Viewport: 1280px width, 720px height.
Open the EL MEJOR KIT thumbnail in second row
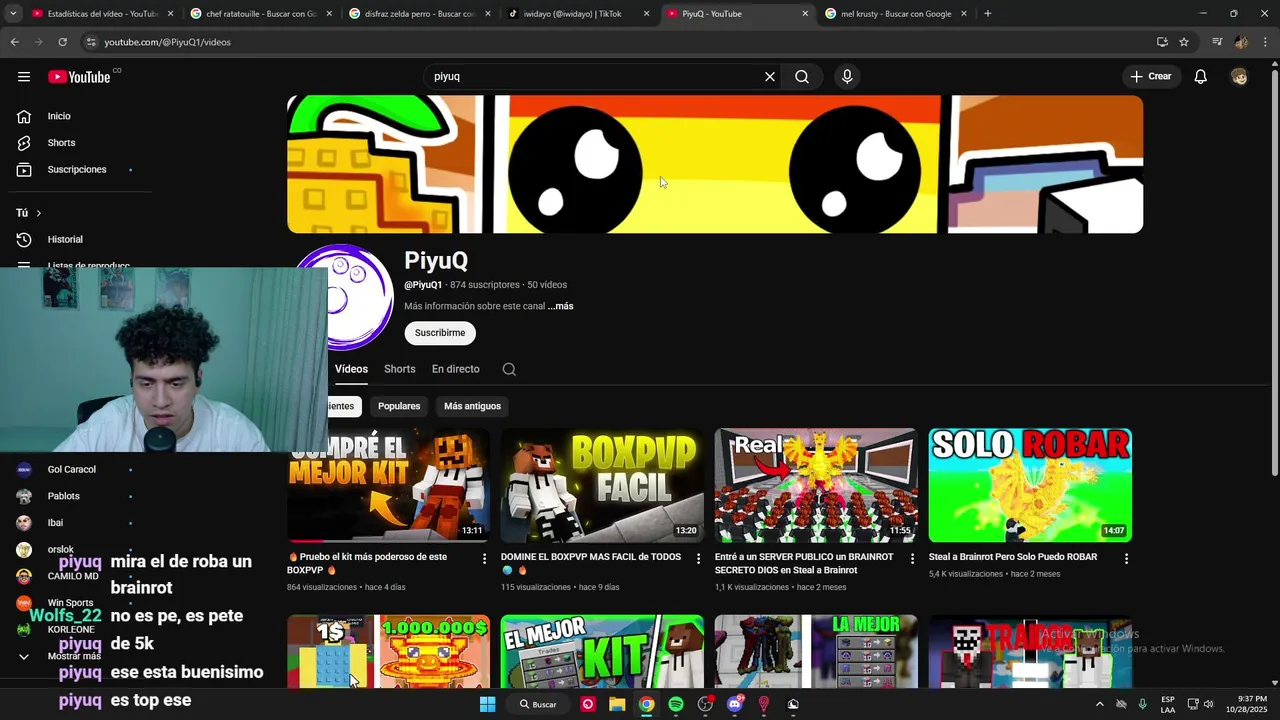click(602, 652)
